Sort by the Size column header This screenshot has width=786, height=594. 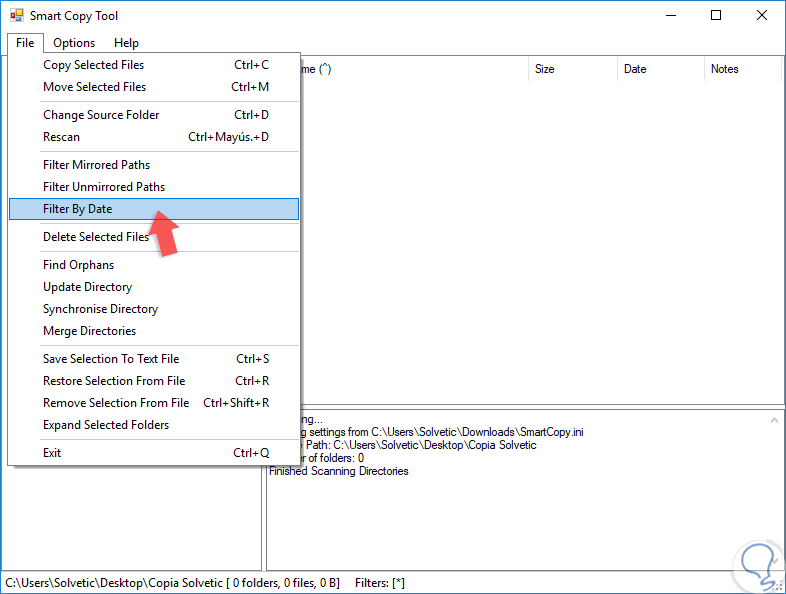tap(573, 69)
